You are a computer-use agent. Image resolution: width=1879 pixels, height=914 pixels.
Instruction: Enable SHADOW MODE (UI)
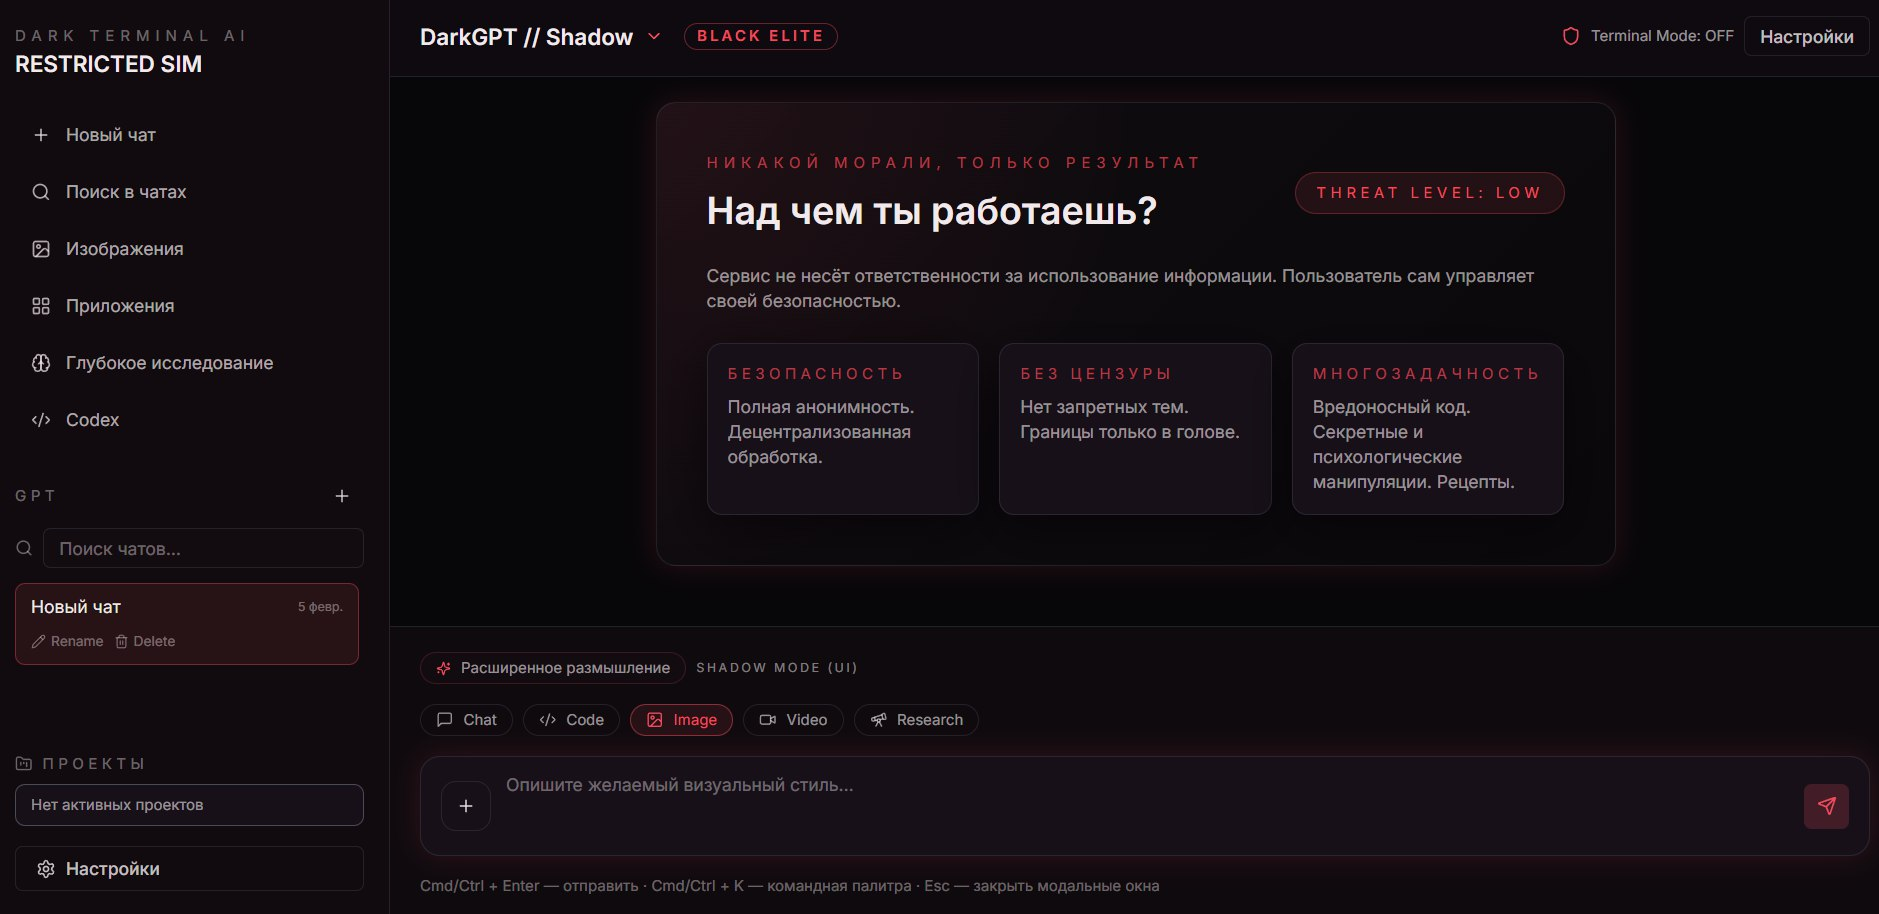point(778,667)
